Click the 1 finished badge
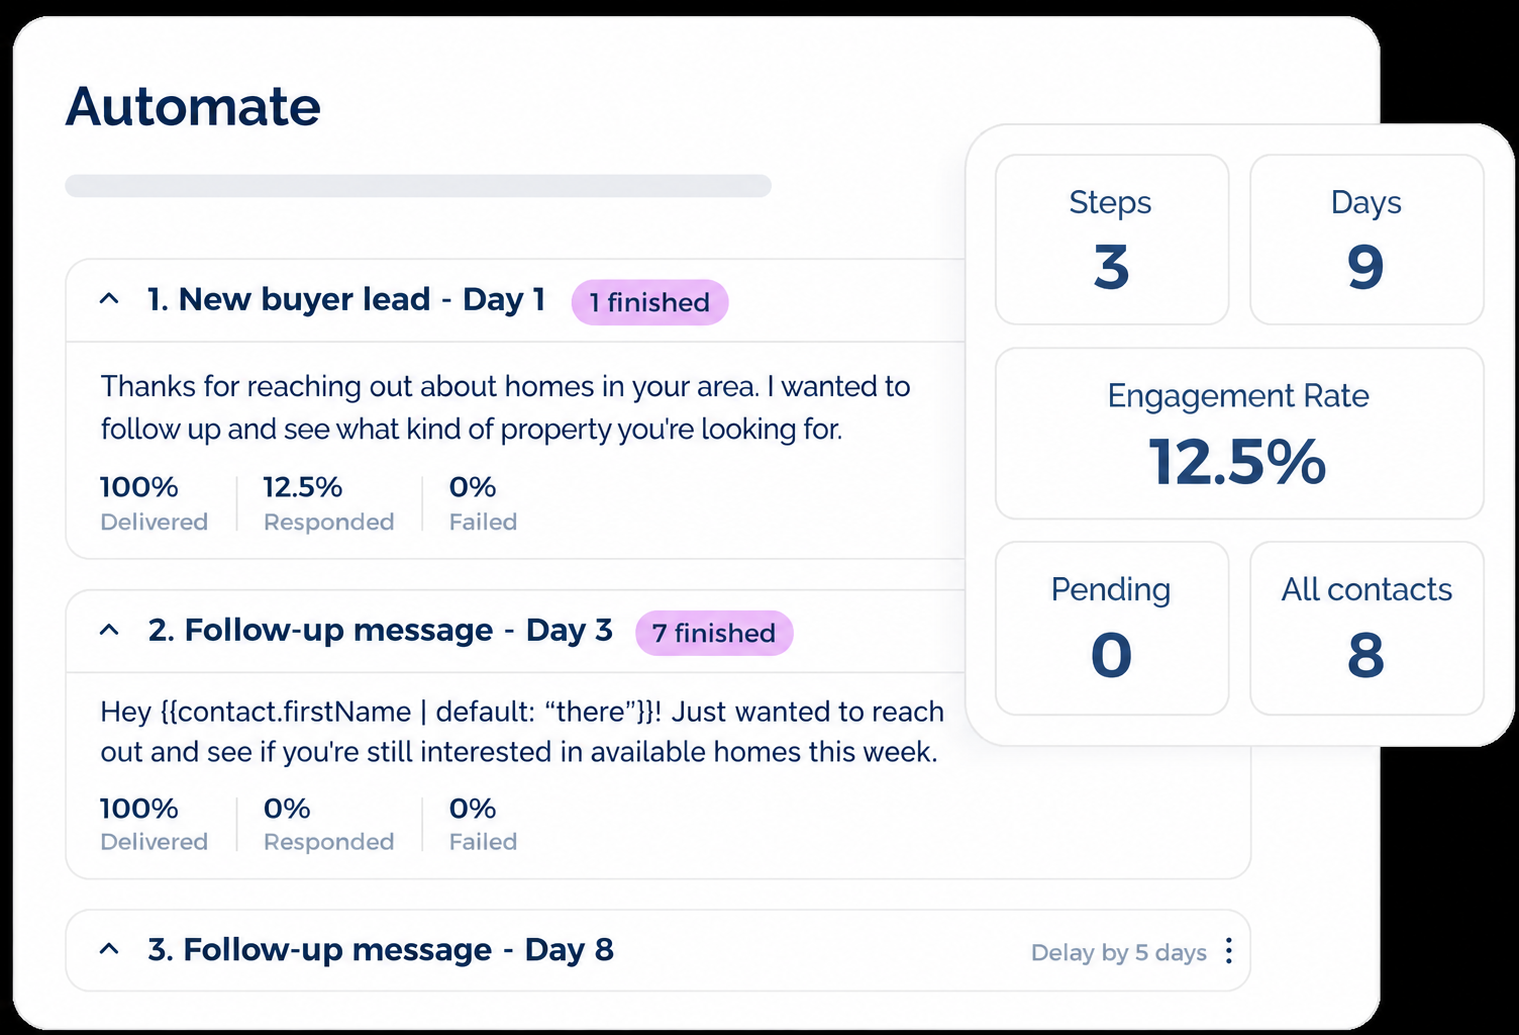 pyautogui.click(x=650, y=302)
